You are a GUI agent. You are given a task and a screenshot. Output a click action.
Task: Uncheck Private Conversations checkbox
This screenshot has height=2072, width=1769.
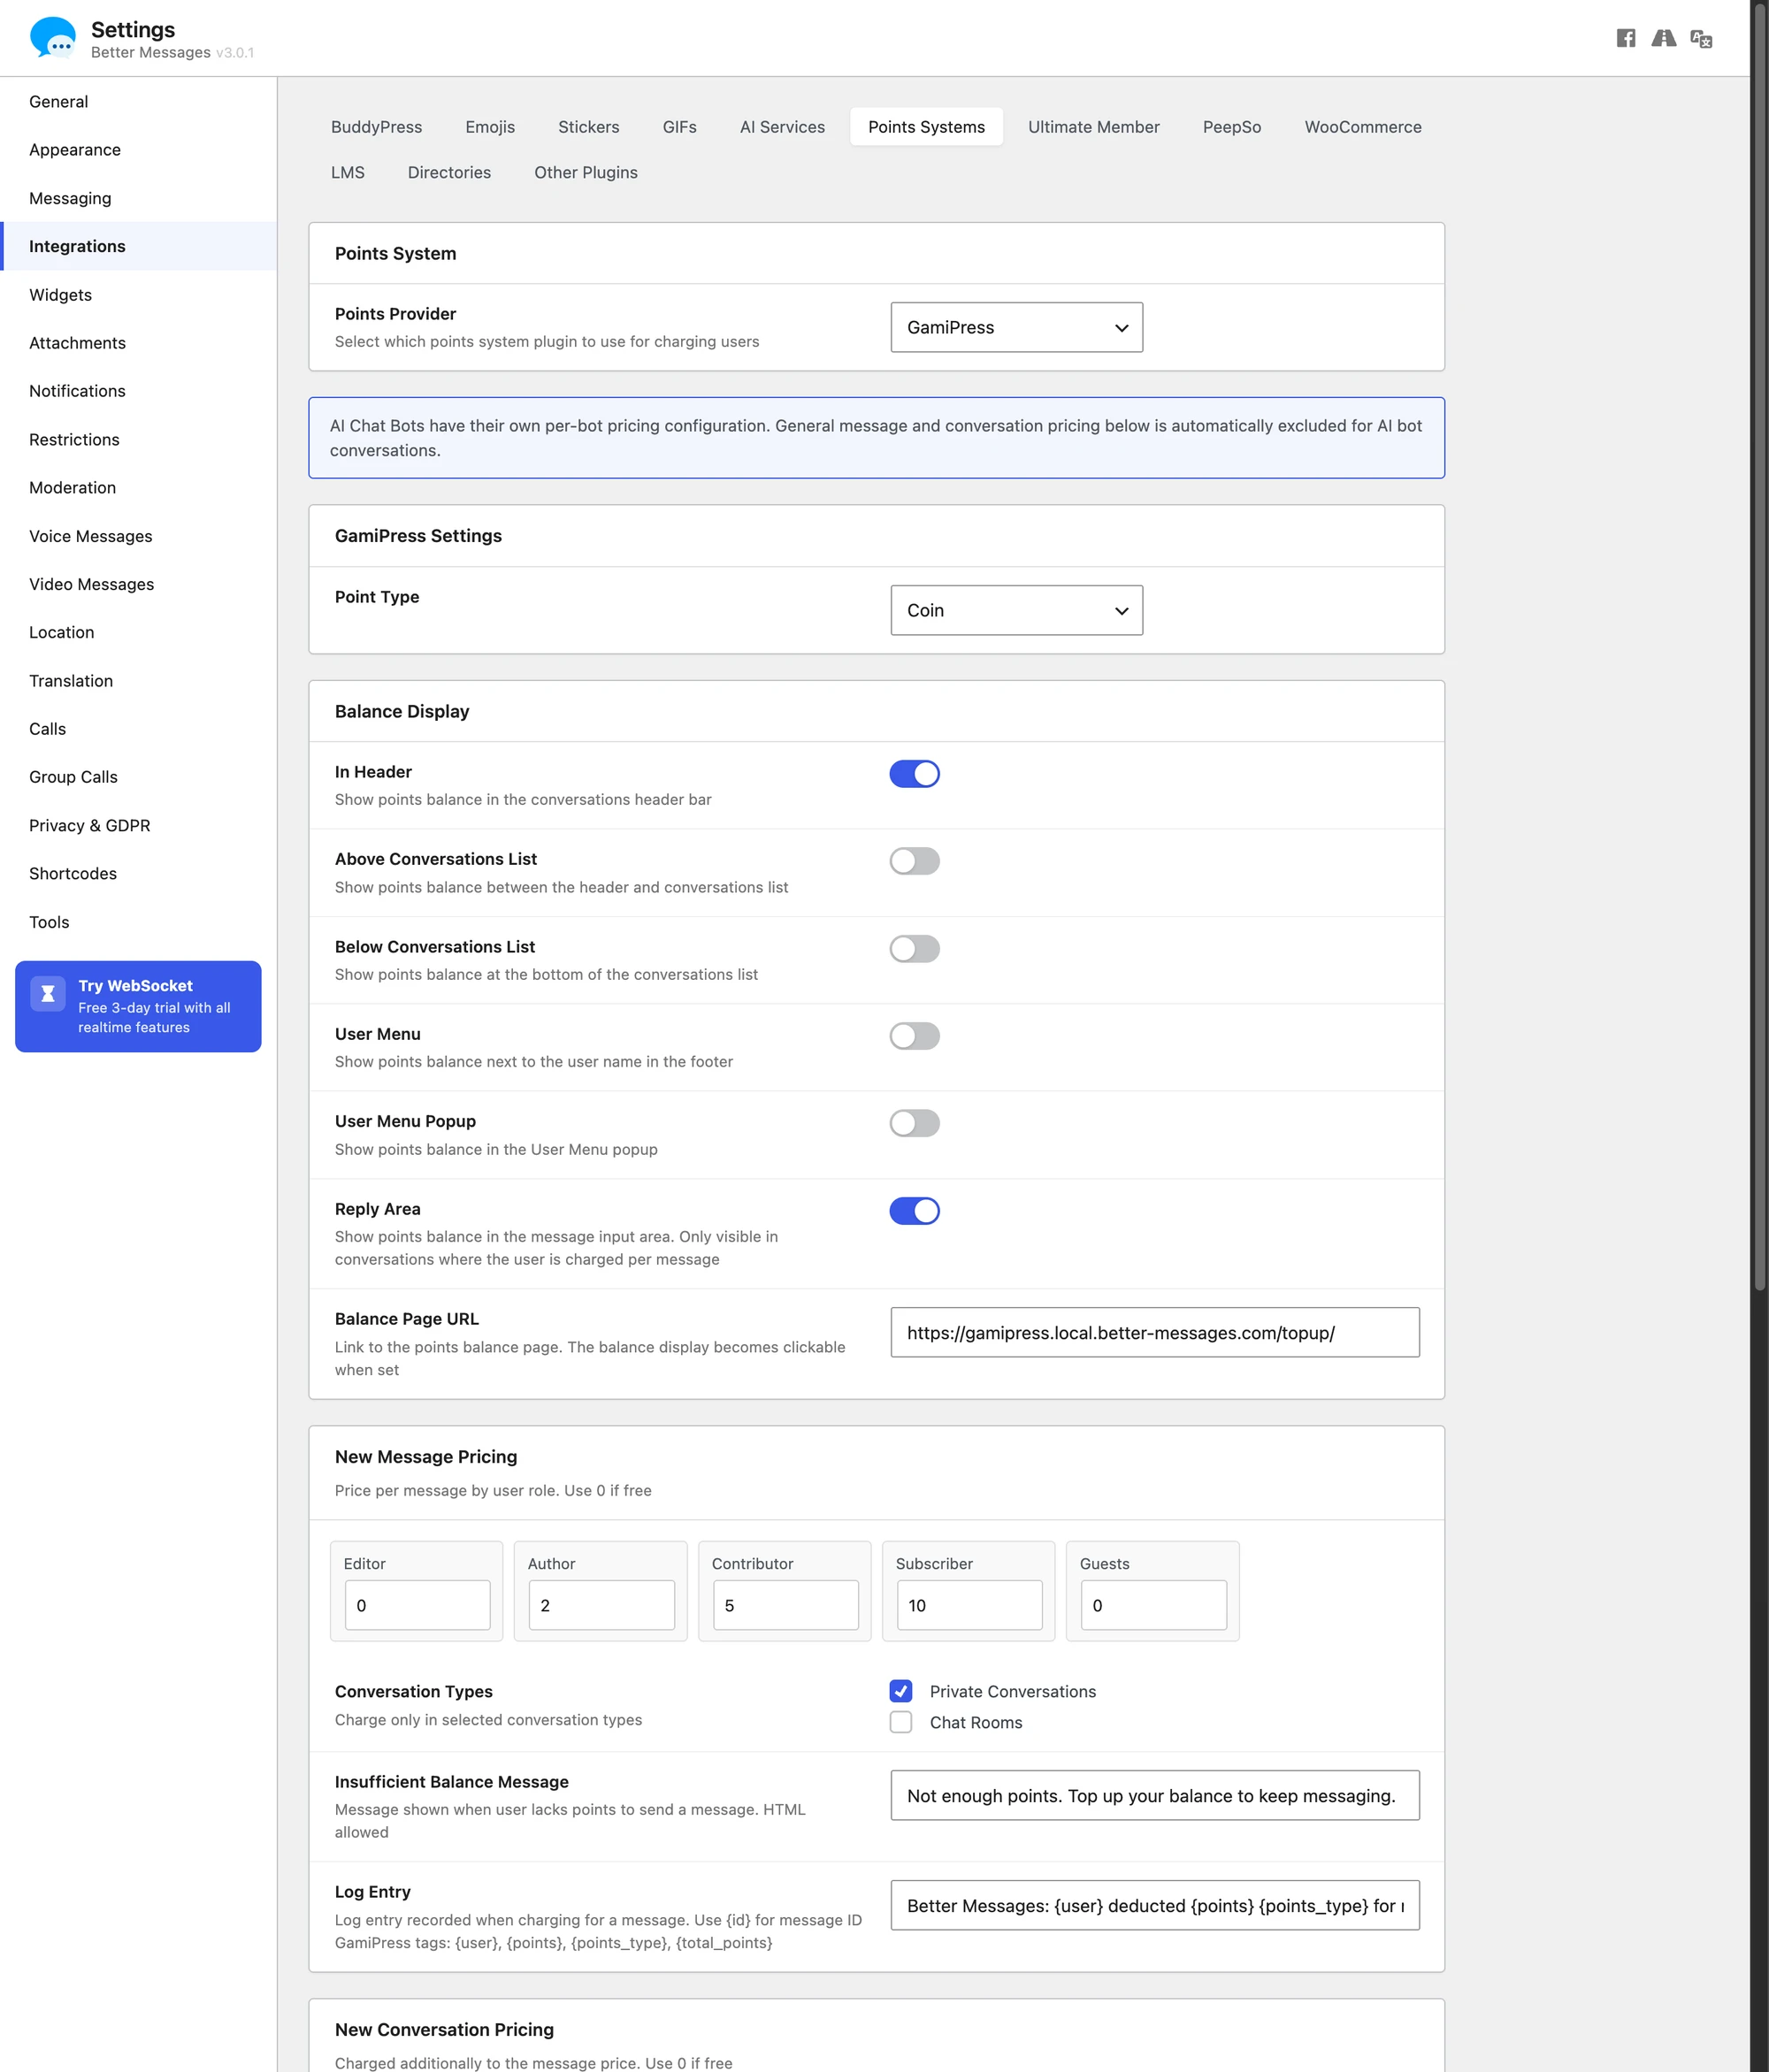click(x=901, y=1691)
